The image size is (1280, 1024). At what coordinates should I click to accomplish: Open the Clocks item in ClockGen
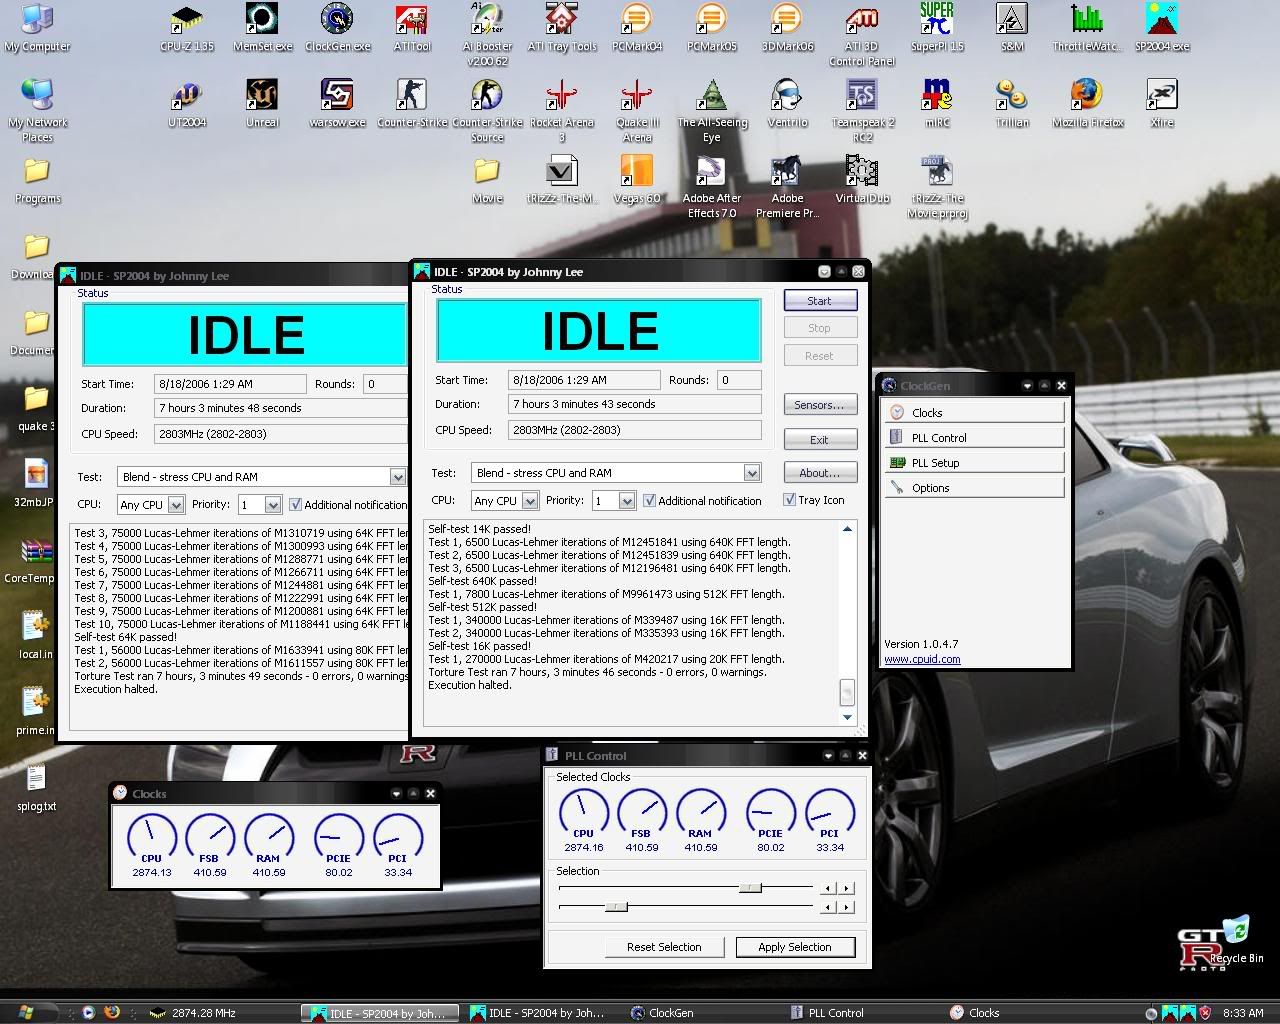973,412
